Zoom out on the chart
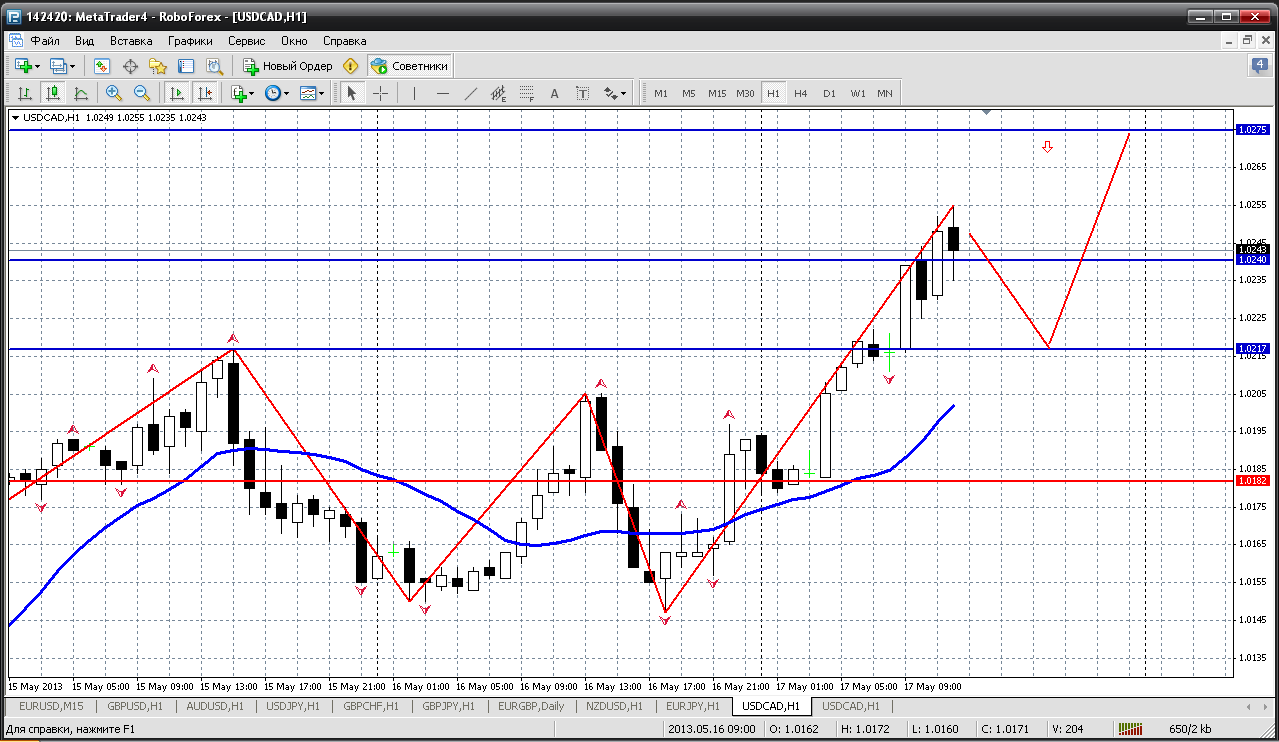This screenshot has width=1279, height=742. click(x=142, y=93)
